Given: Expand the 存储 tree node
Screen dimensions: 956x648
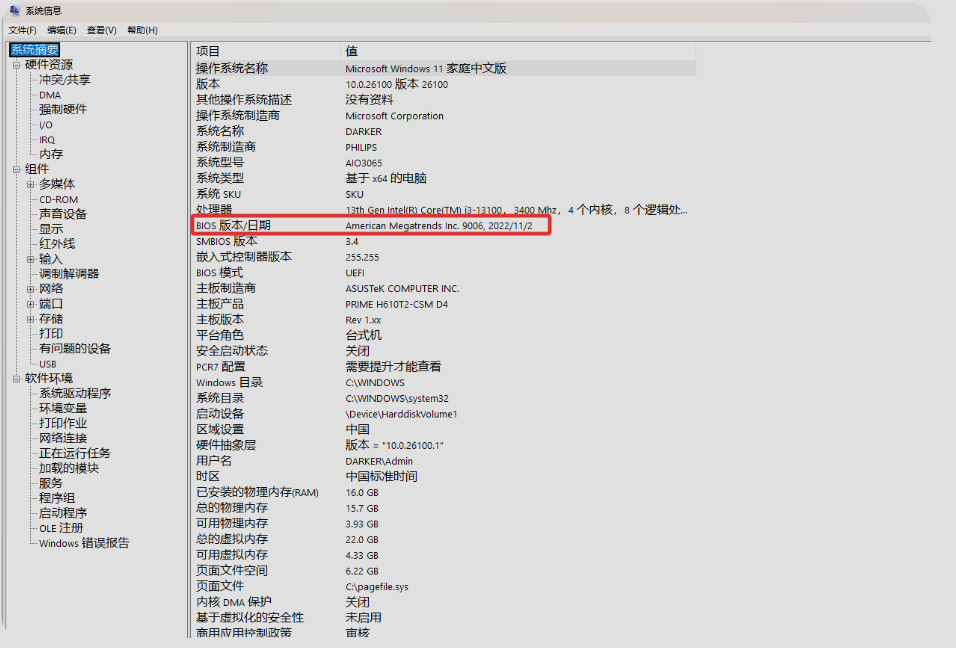Looking at the screenshot, I should 30,319.
